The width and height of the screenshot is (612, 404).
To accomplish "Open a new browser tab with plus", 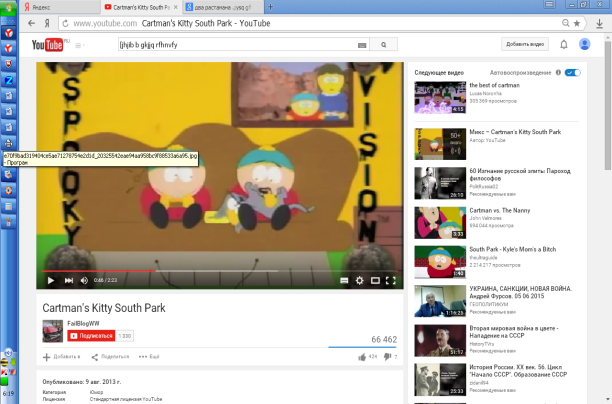I will [x=270, y=7].
